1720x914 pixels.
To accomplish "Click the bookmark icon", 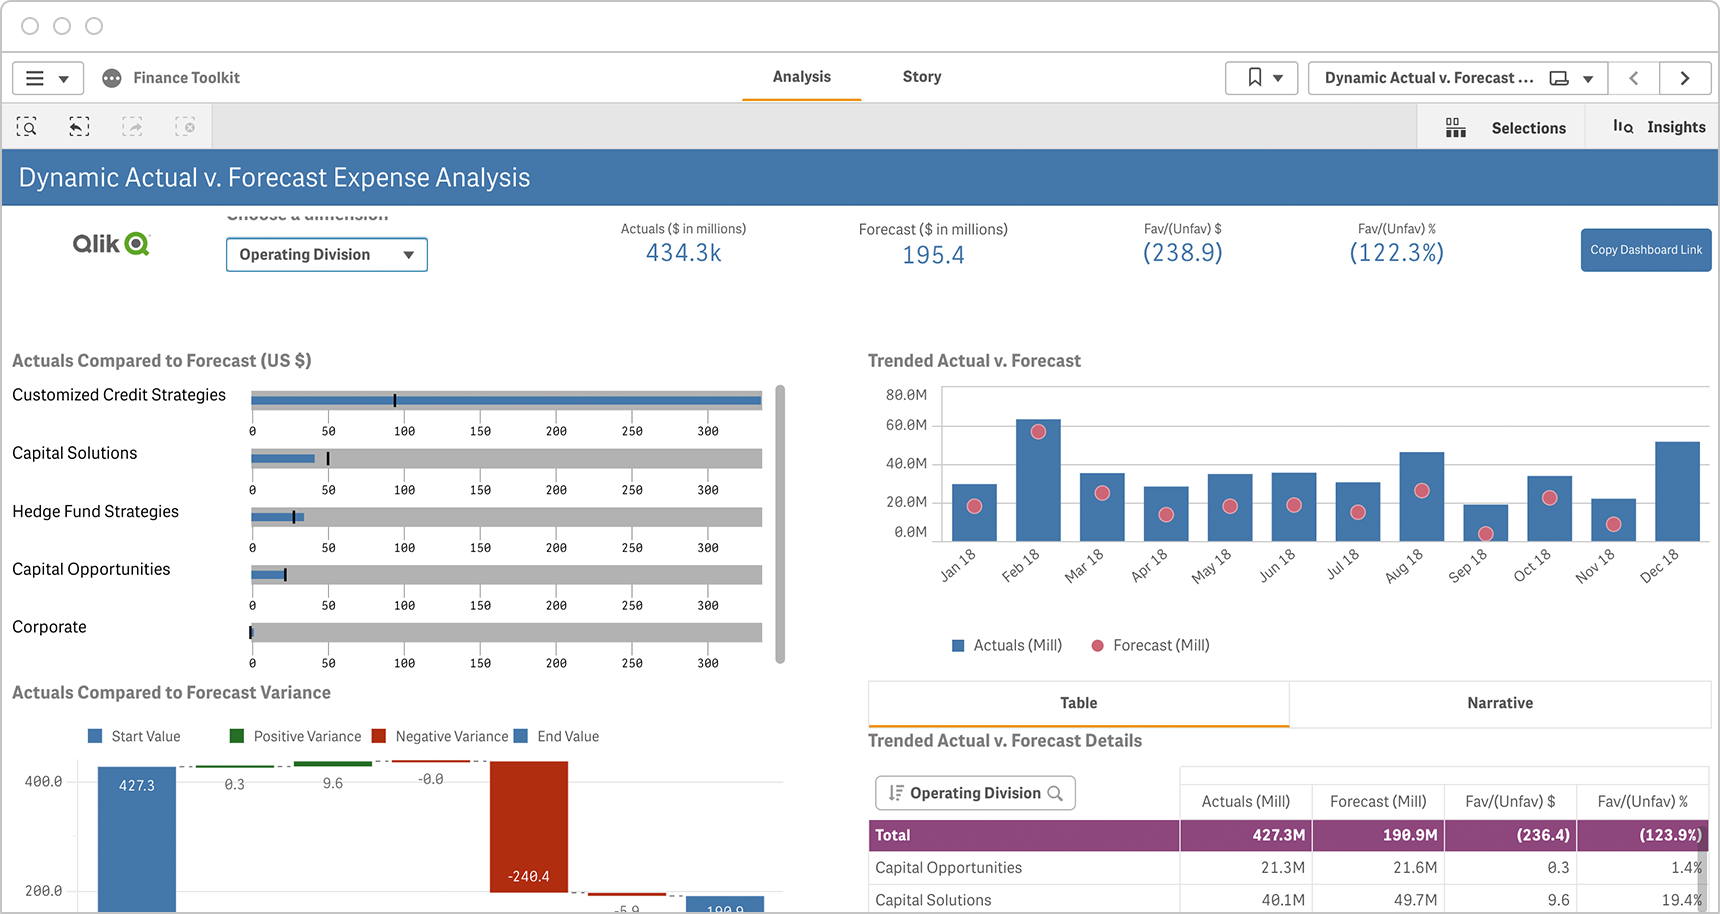I will (1254, 78).
